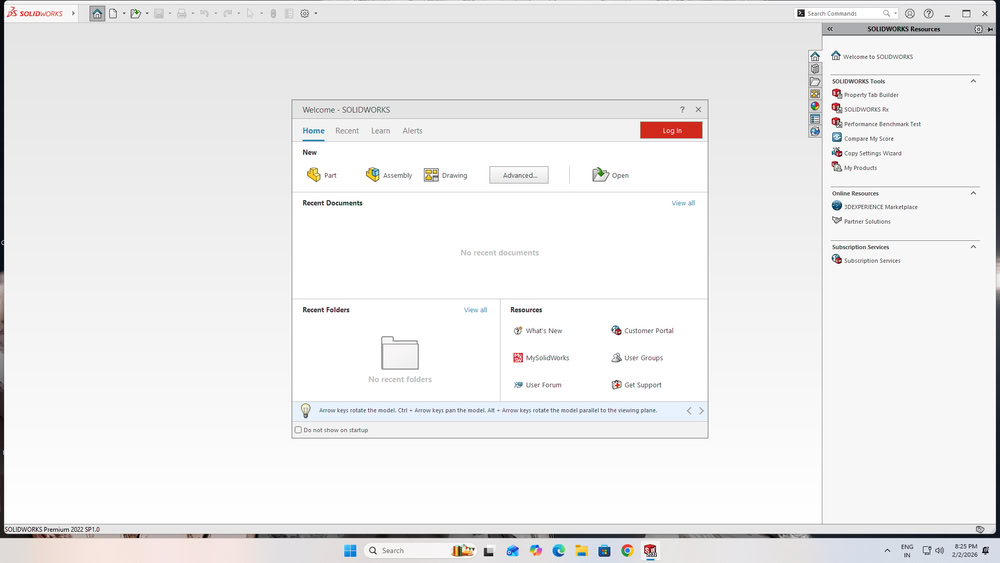Click the Design Library task pane icon
Viewport: 1000px width, 563px height.
[814, 69]
